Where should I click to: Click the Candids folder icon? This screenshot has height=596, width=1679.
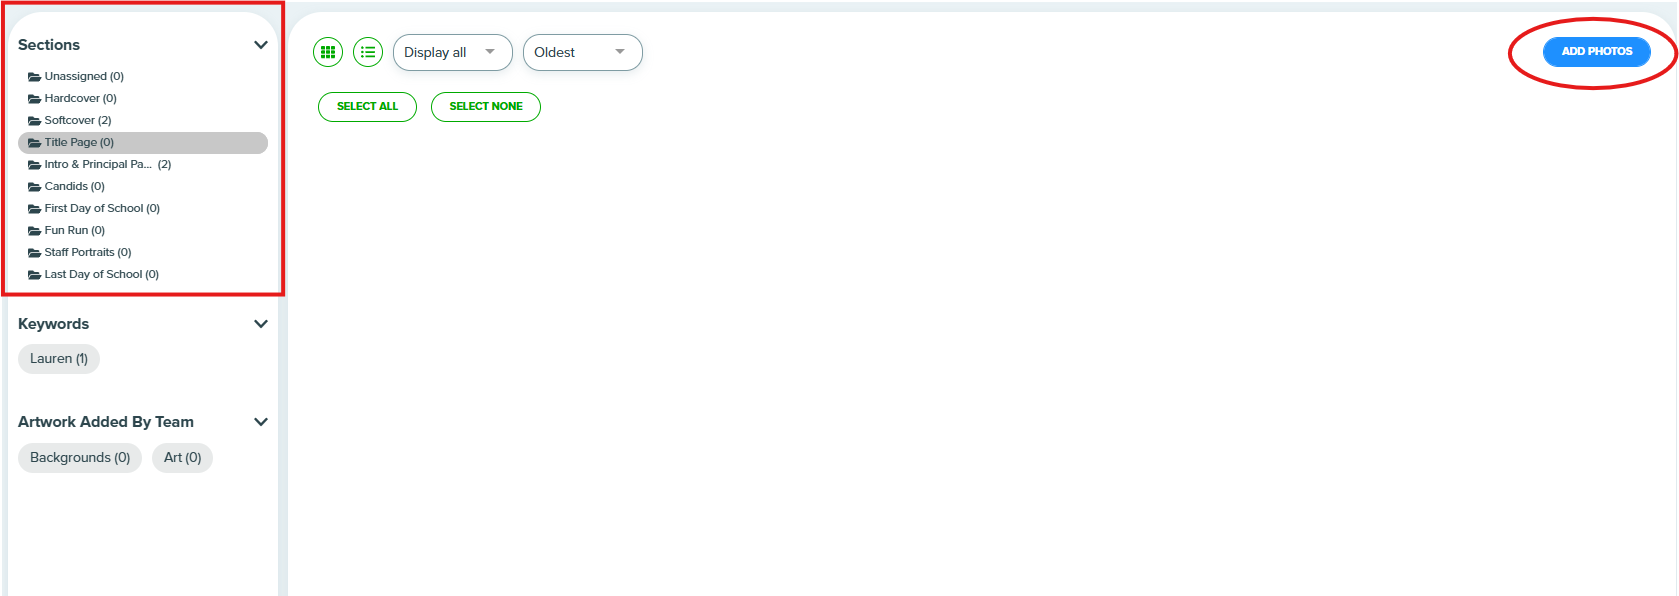pyautogui.click(x=34, y=187)
